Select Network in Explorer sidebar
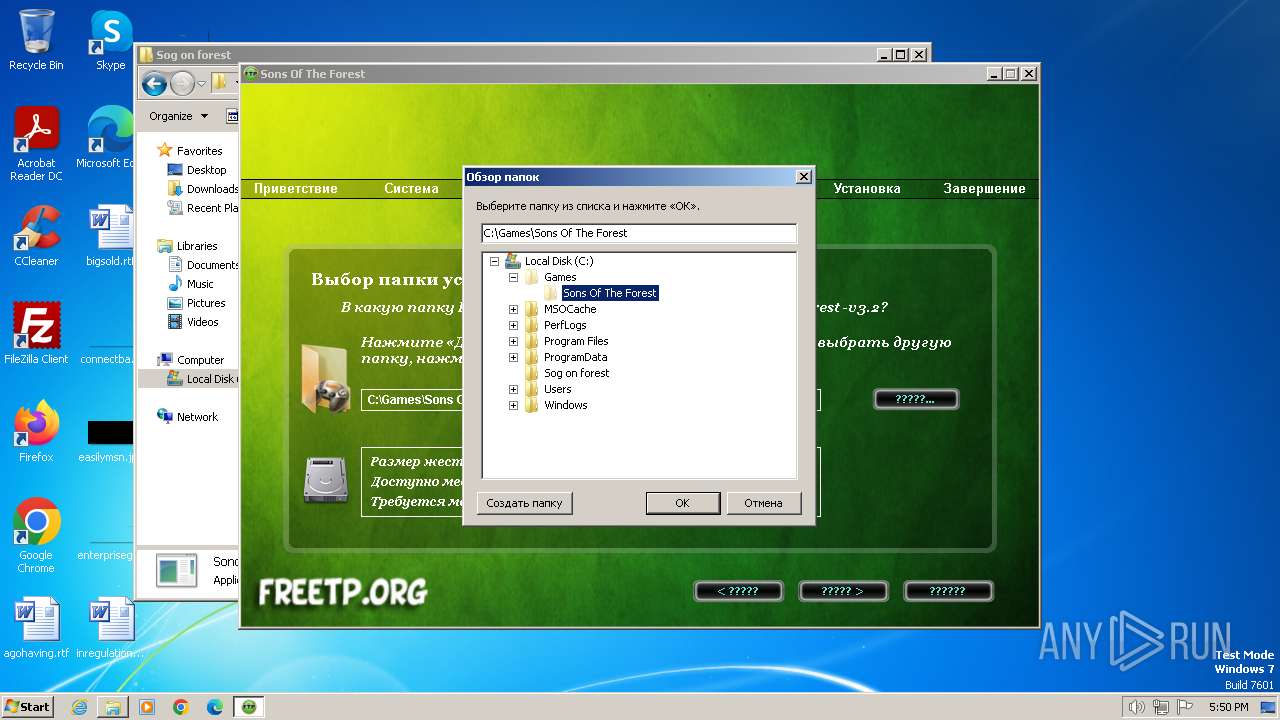The width and height of the screenshot is (1280, 720). tap(188, 417)
